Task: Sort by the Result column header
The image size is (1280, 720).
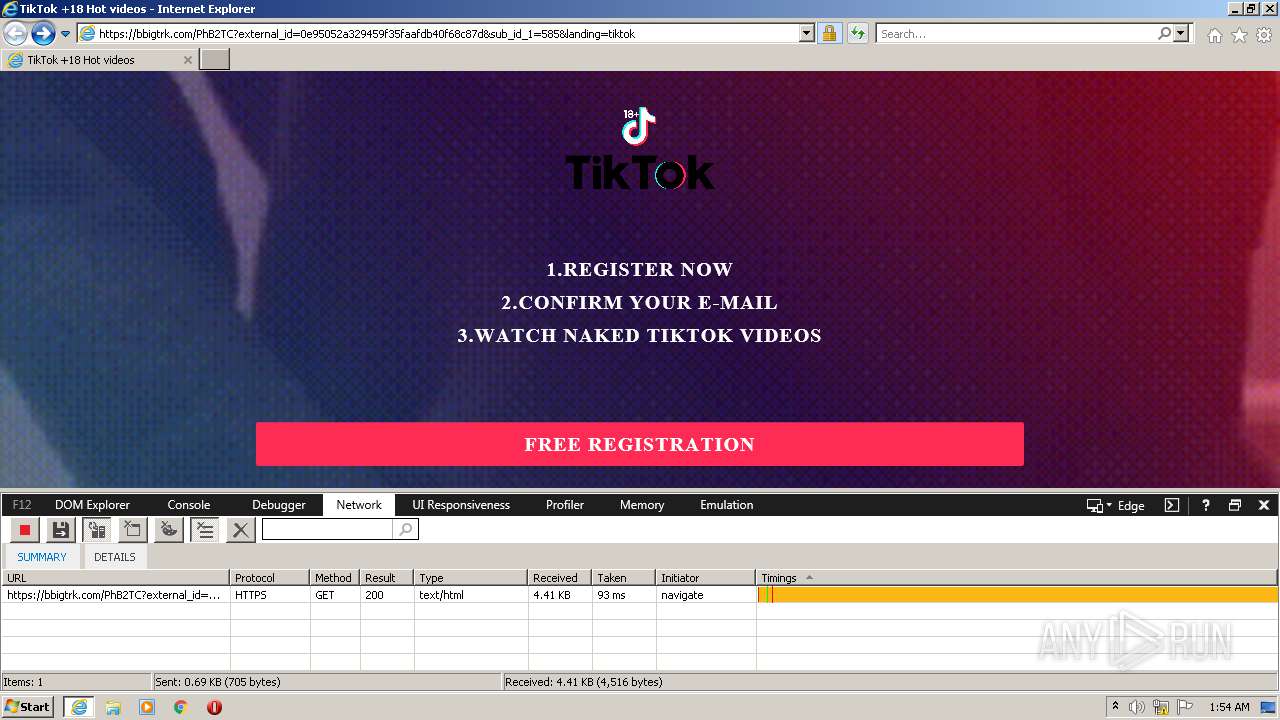Action: 387,578
